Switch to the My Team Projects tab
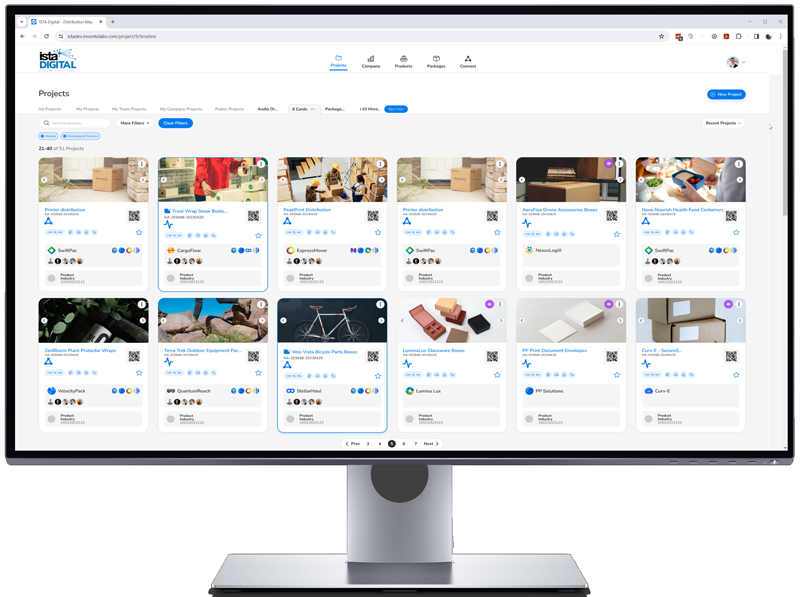The height and width of the screenshot is (597, 800). [x=129, y=109]
